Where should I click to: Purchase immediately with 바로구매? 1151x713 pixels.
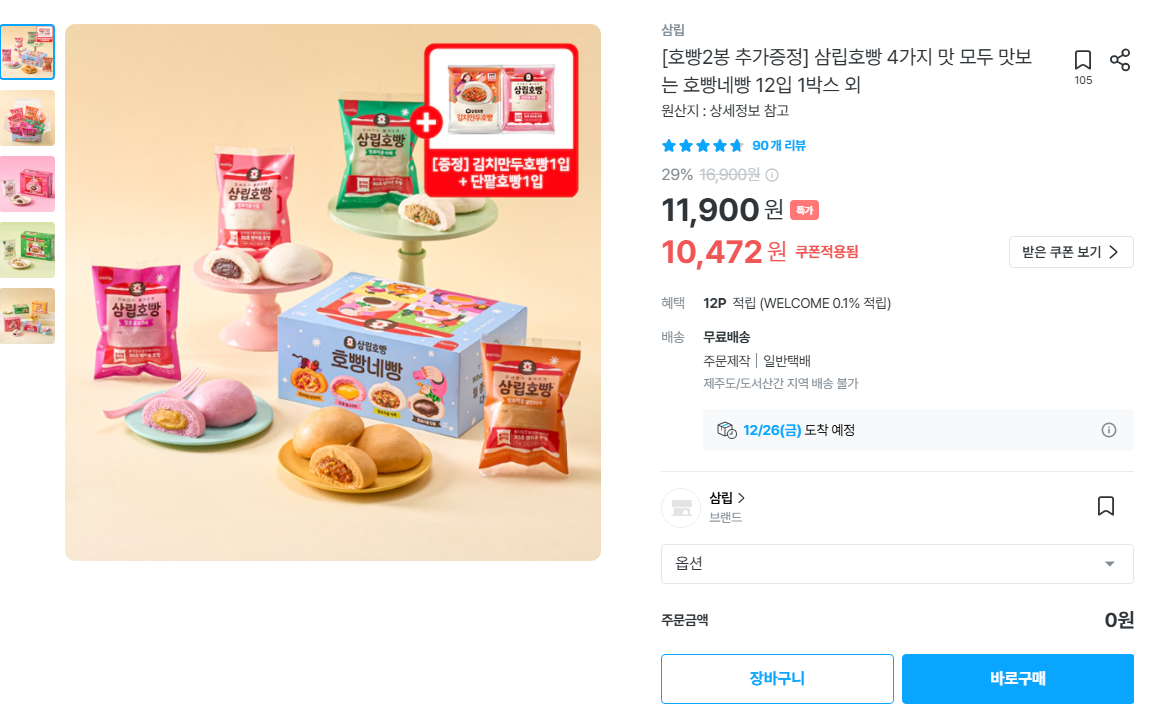pyautogui.click(x=1017, y=678)
